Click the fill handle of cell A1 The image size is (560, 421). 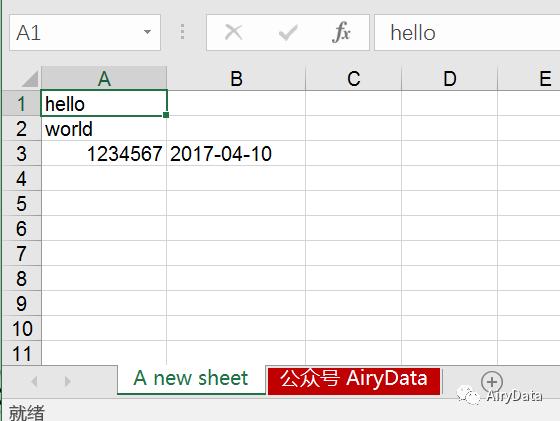coord(166,115)
